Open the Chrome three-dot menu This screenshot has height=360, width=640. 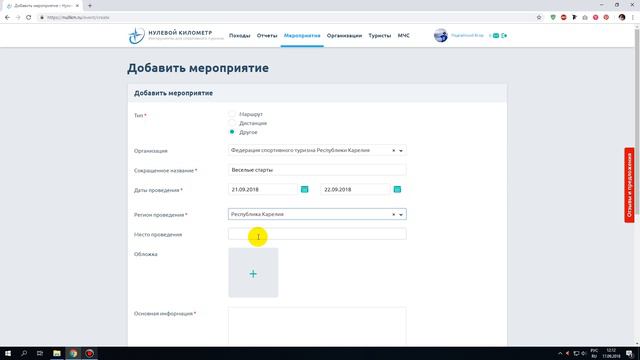(633, 18)
